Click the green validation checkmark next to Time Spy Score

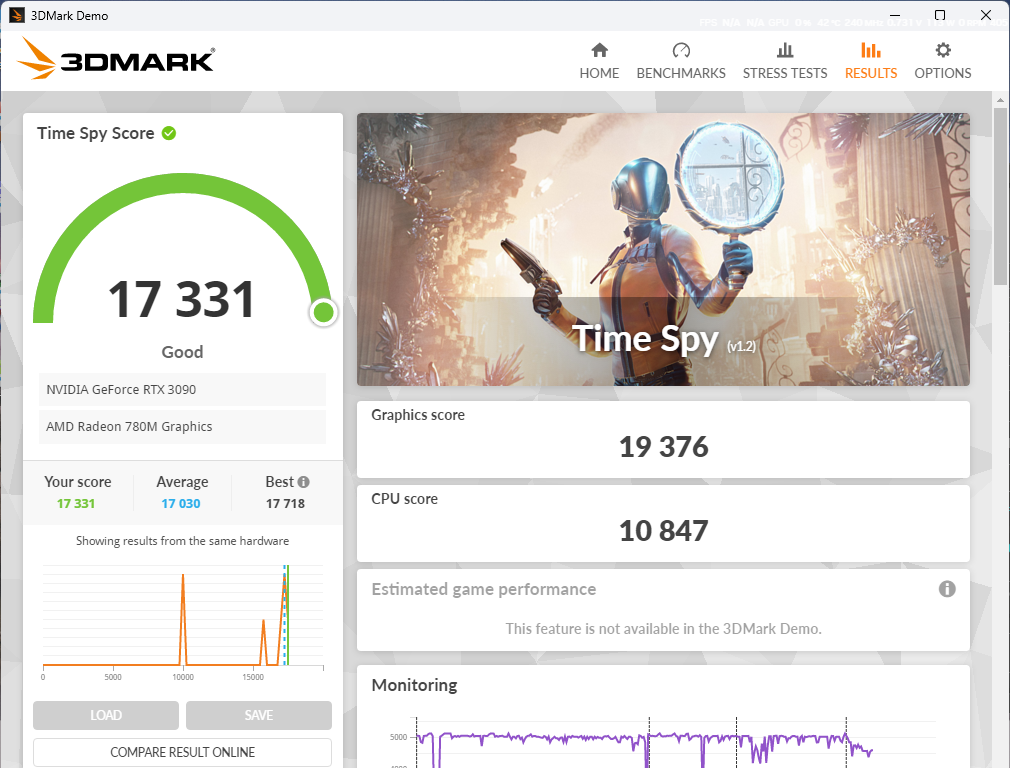[x=169, y=133]
